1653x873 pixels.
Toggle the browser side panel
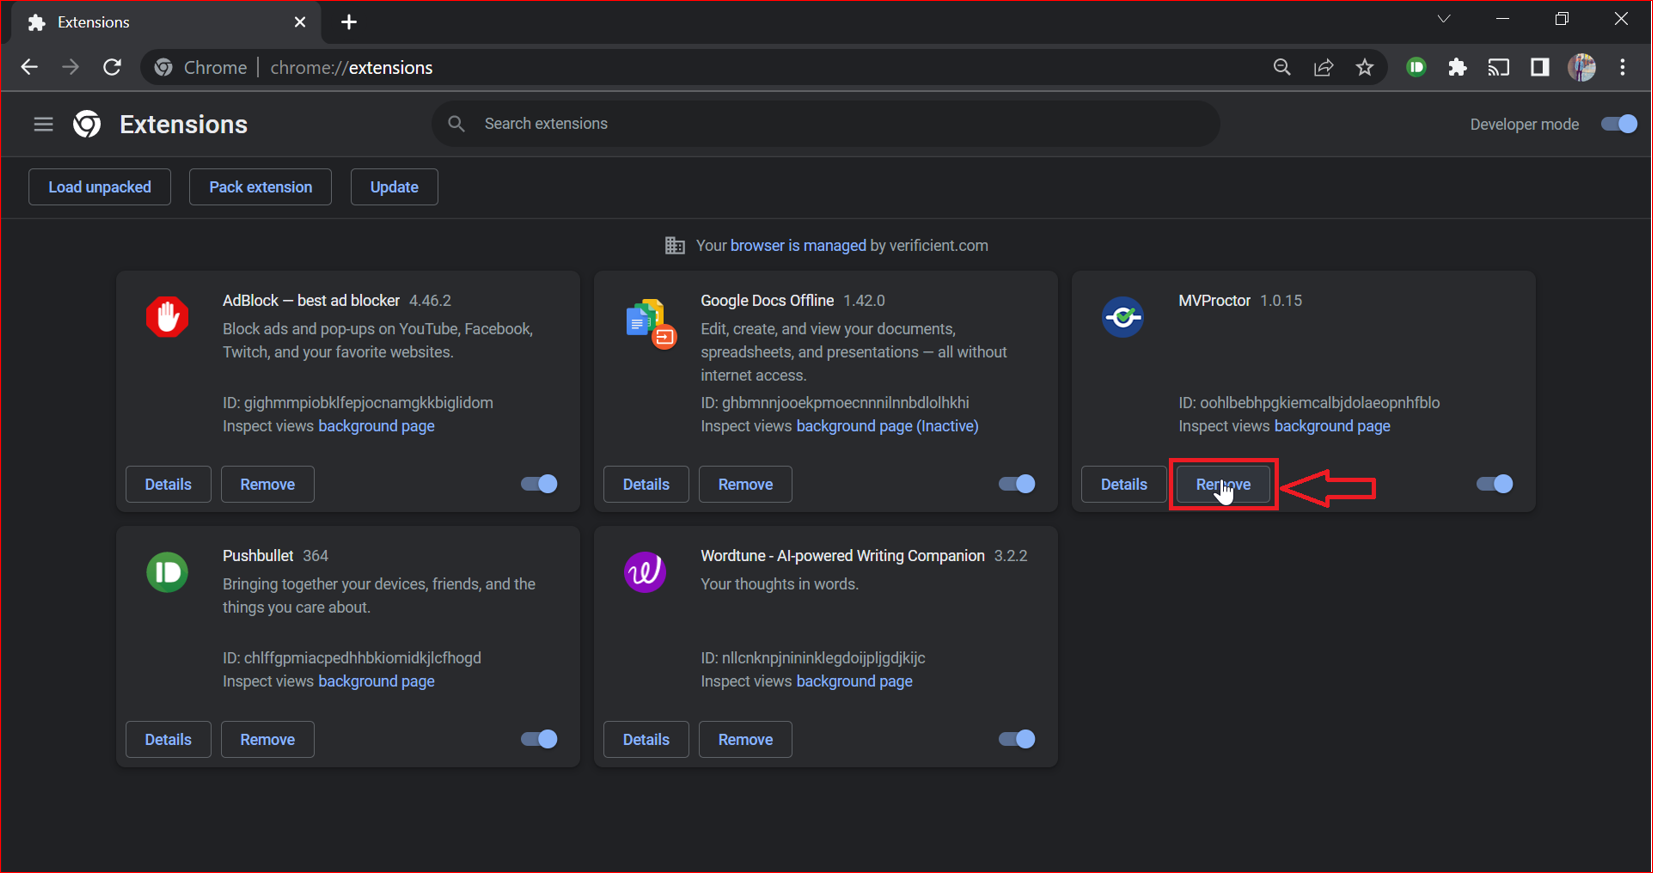click(x=1540, y=67)
